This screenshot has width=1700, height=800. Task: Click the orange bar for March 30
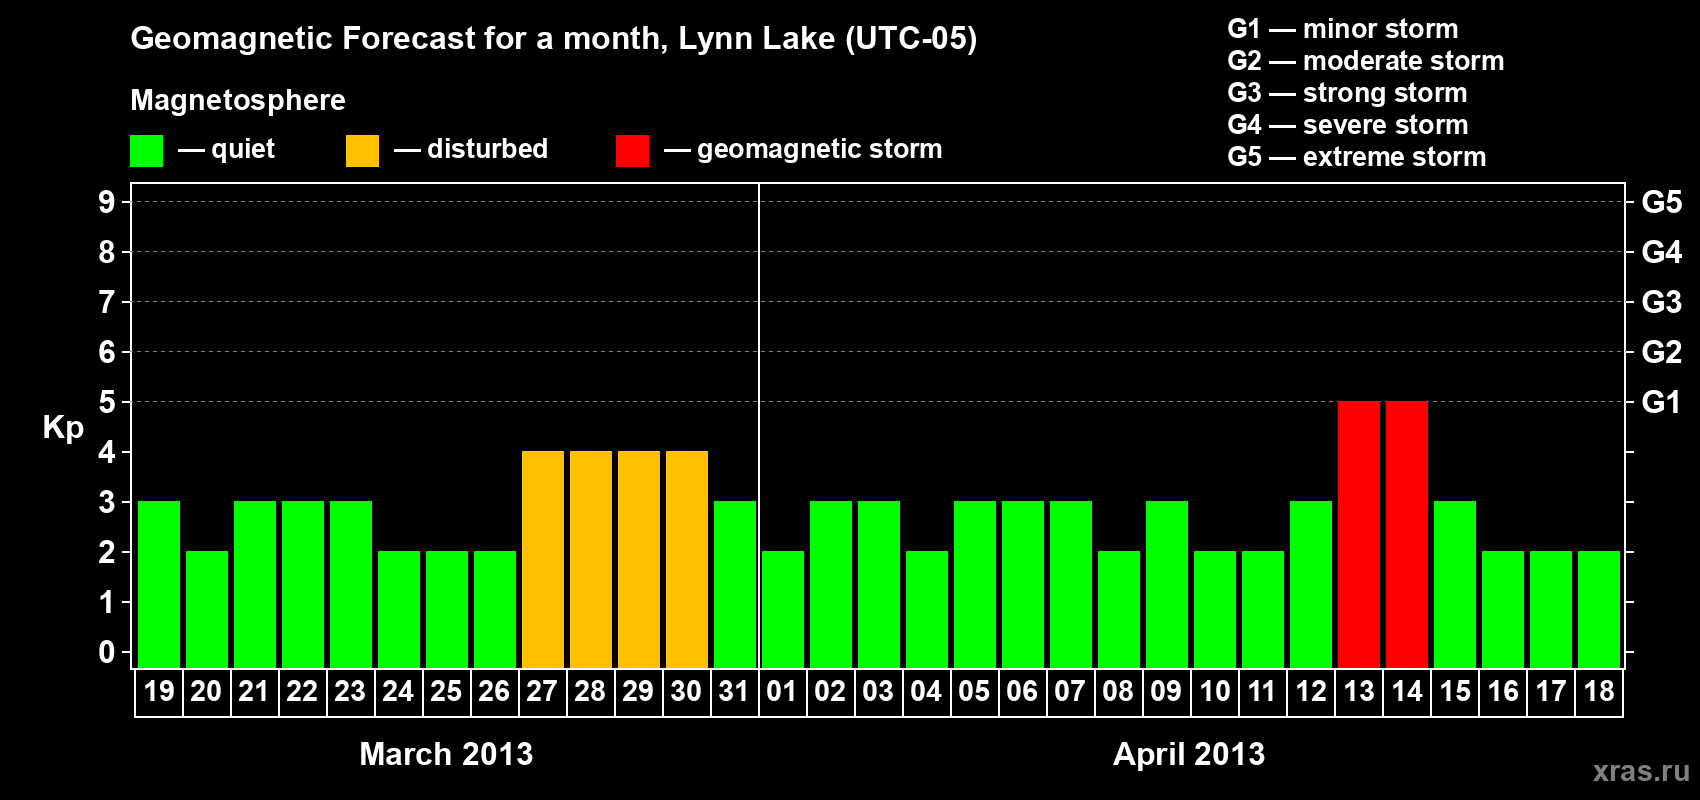(x=687, y=559)
